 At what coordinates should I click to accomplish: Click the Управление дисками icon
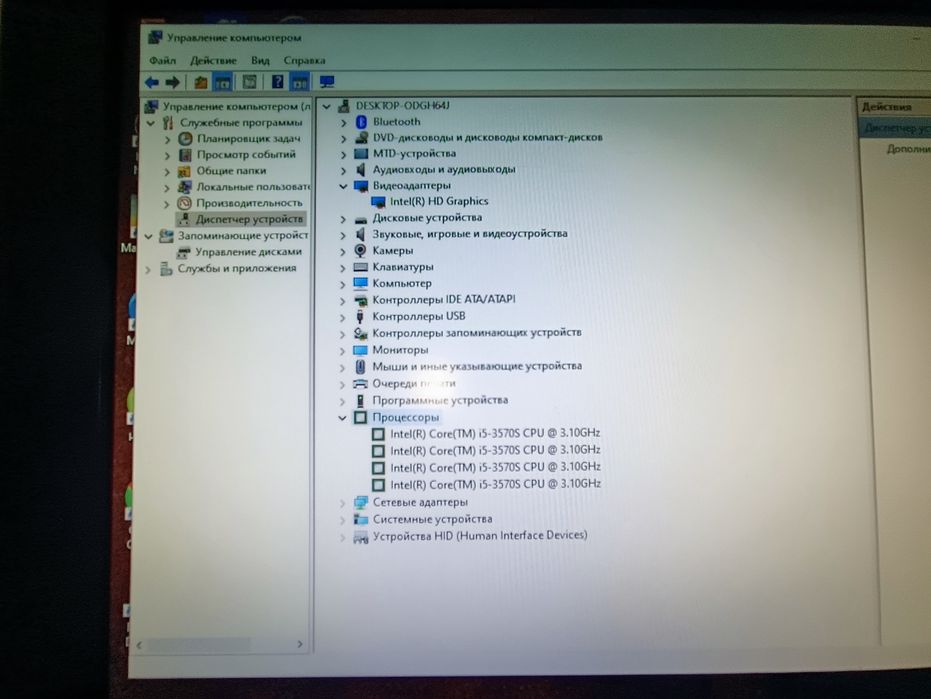183,252
